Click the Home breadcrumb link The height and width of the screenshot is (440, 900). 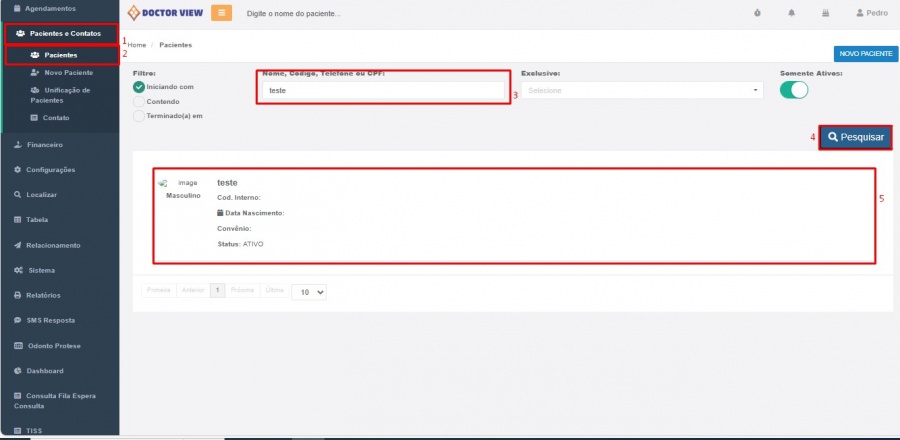tap(138, 45)
